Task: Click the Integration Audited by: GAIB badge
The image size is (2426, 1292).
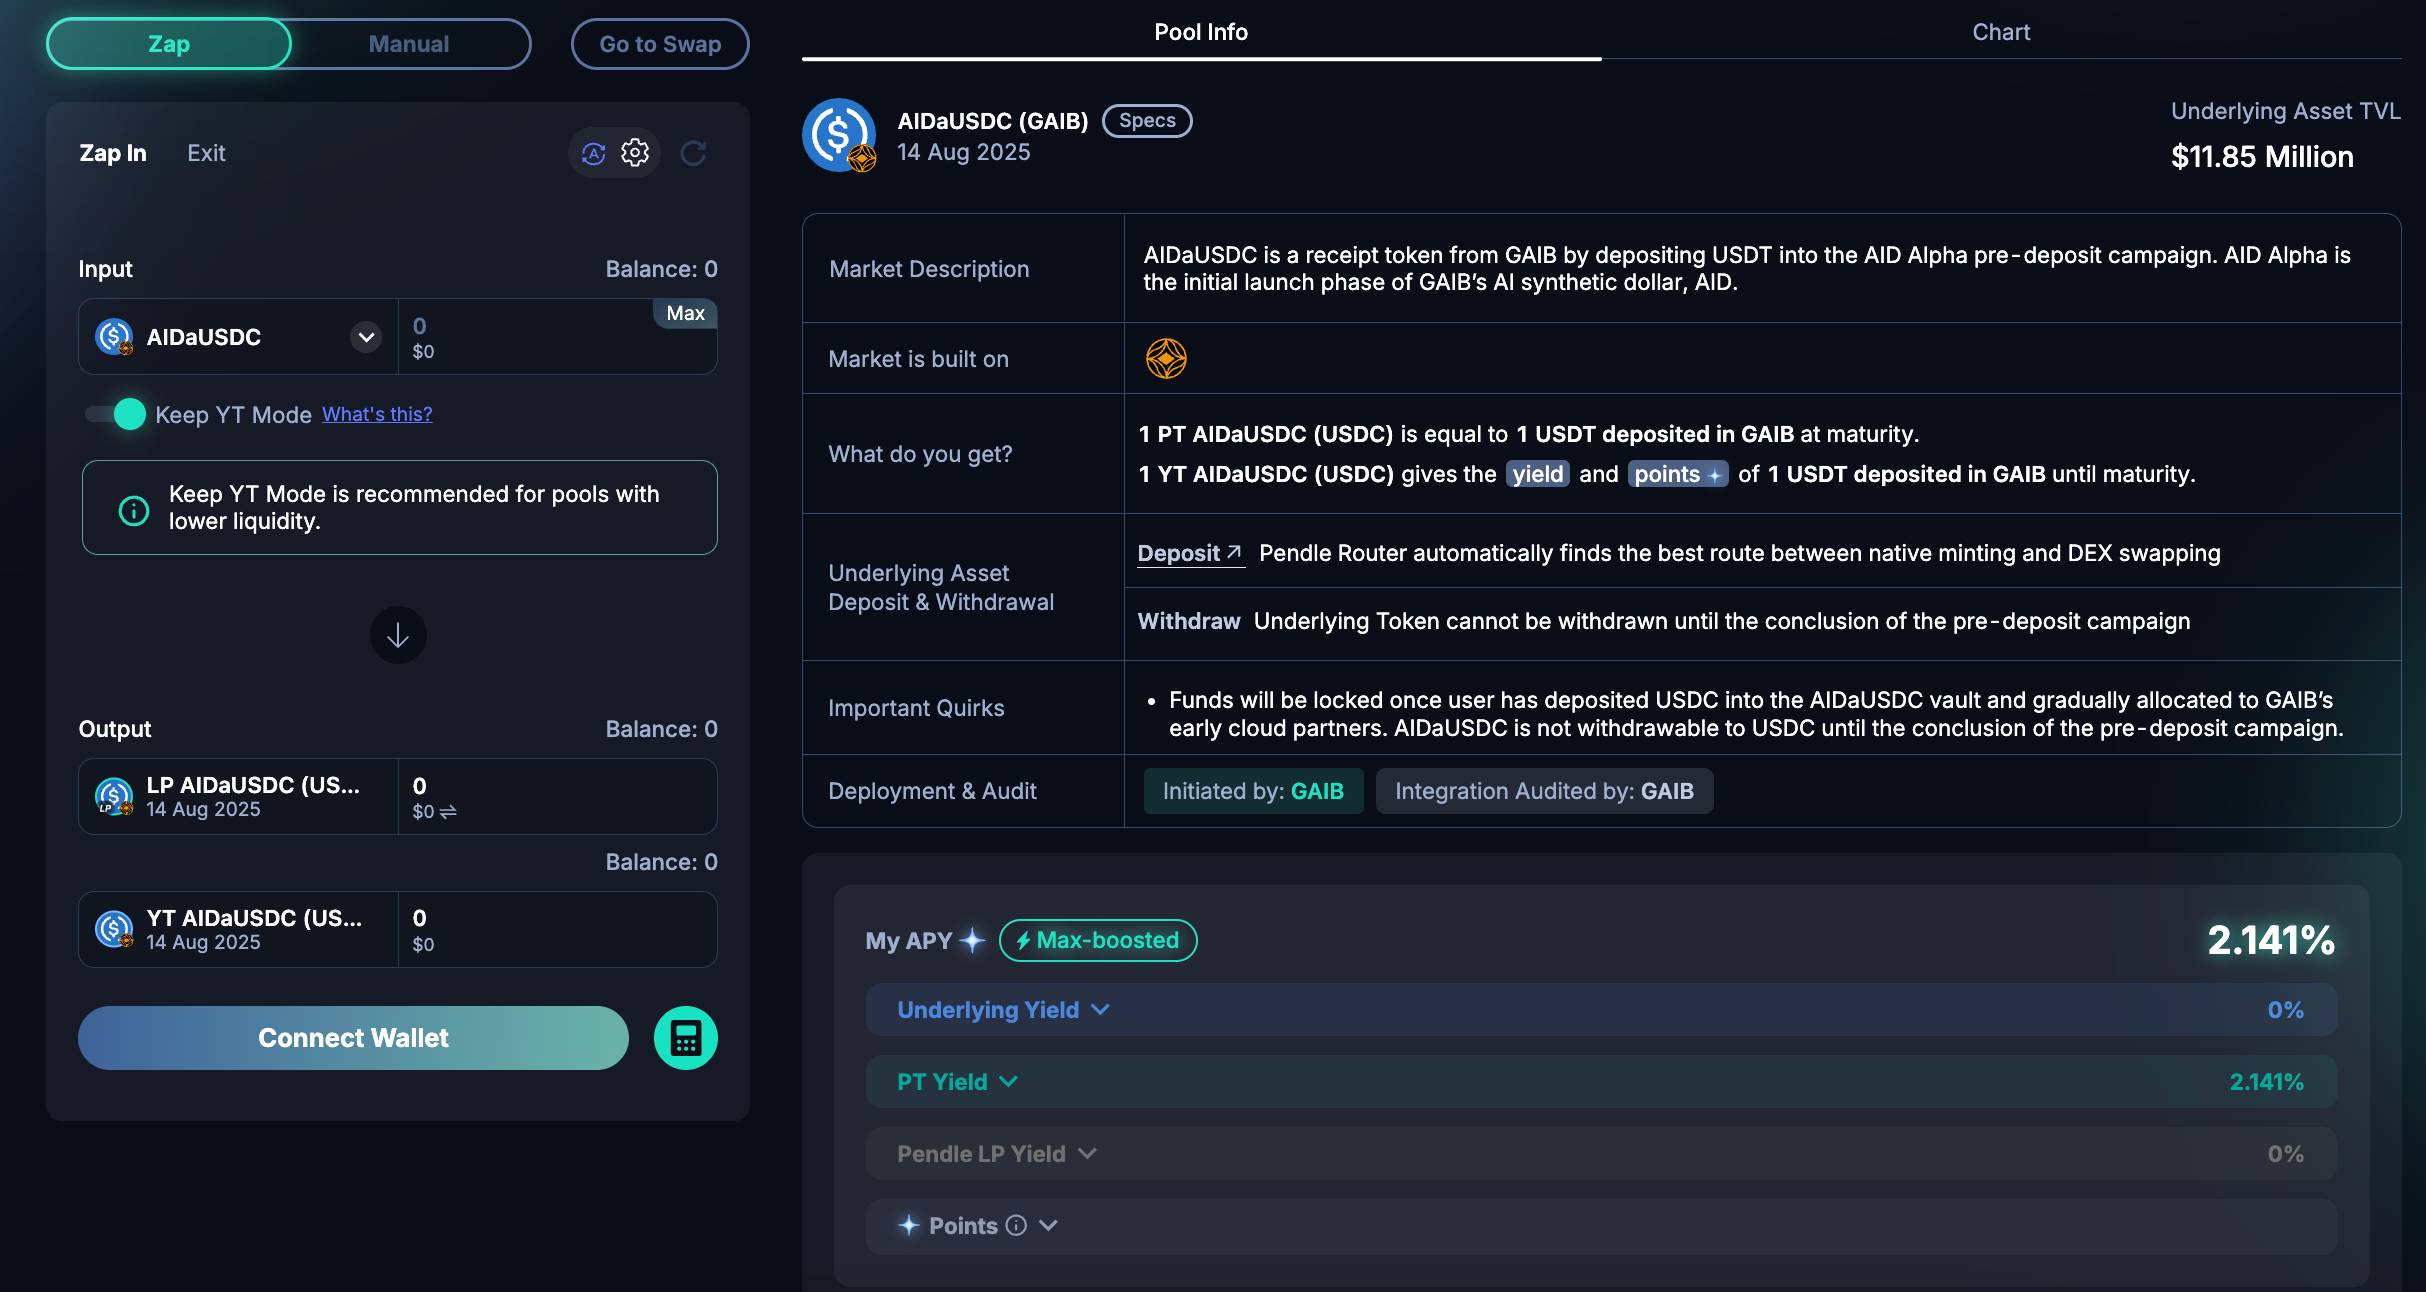Action: coord(1544,791)
